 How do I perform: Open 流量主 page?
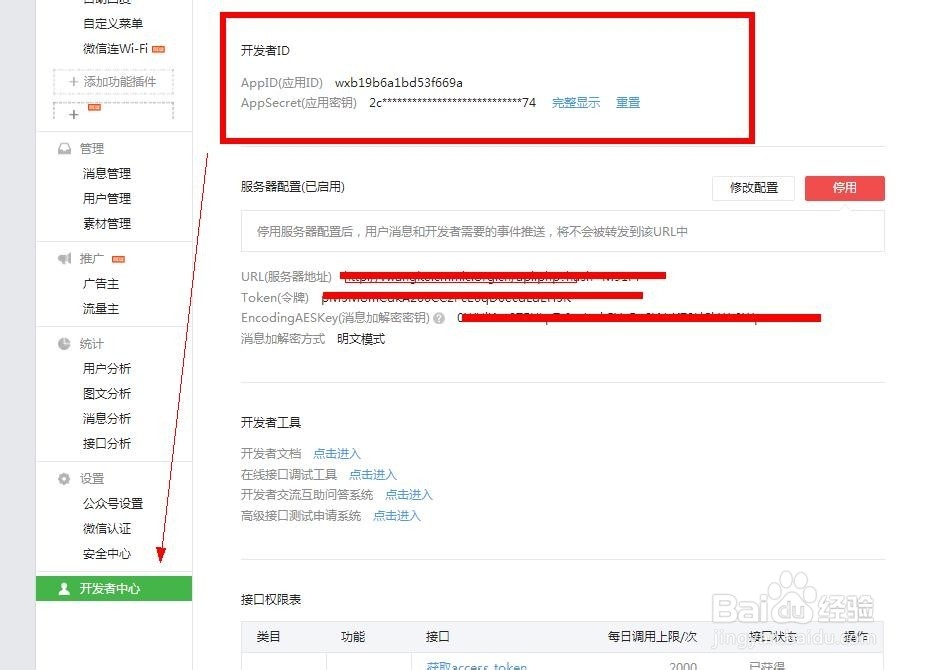(101, 308)
